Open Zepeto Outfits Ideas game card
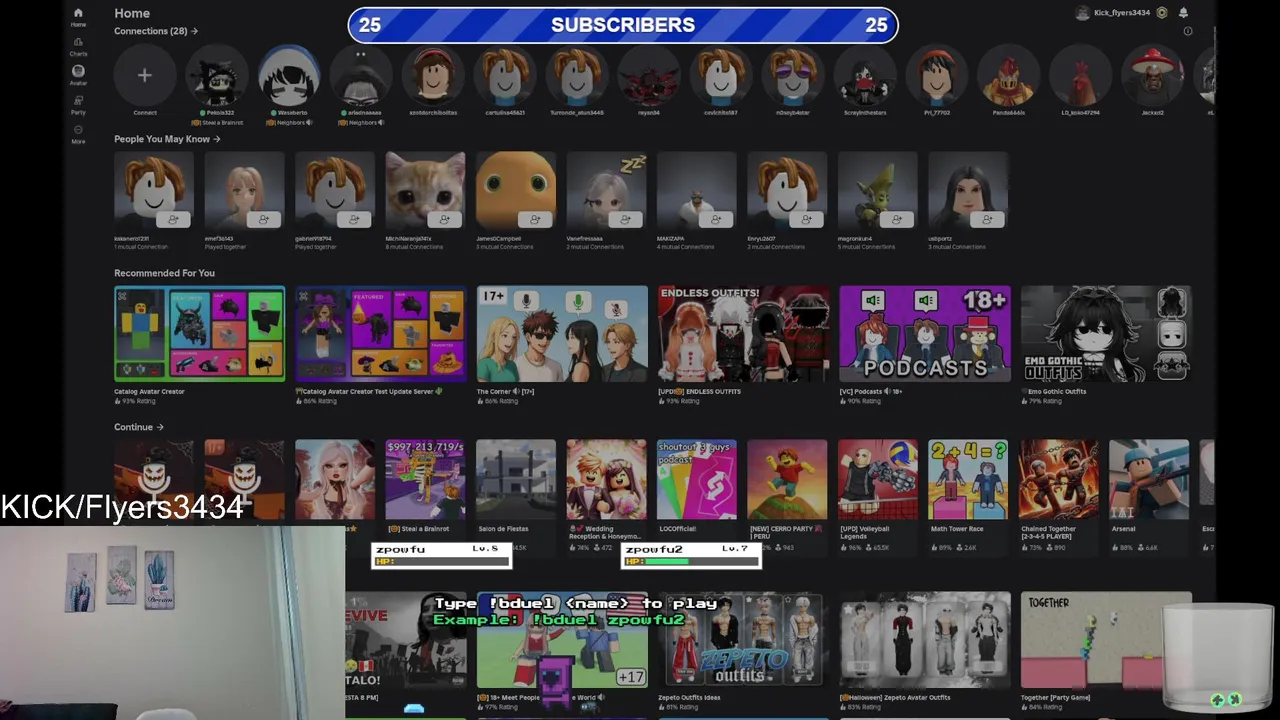This screenshot has height=720, width=1280. (743, 640)
